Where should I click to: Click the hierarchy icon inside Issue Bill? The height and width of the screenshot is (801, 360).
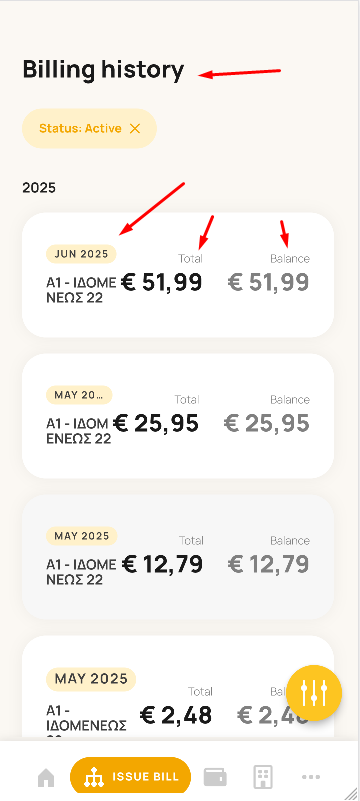point(93,777)
